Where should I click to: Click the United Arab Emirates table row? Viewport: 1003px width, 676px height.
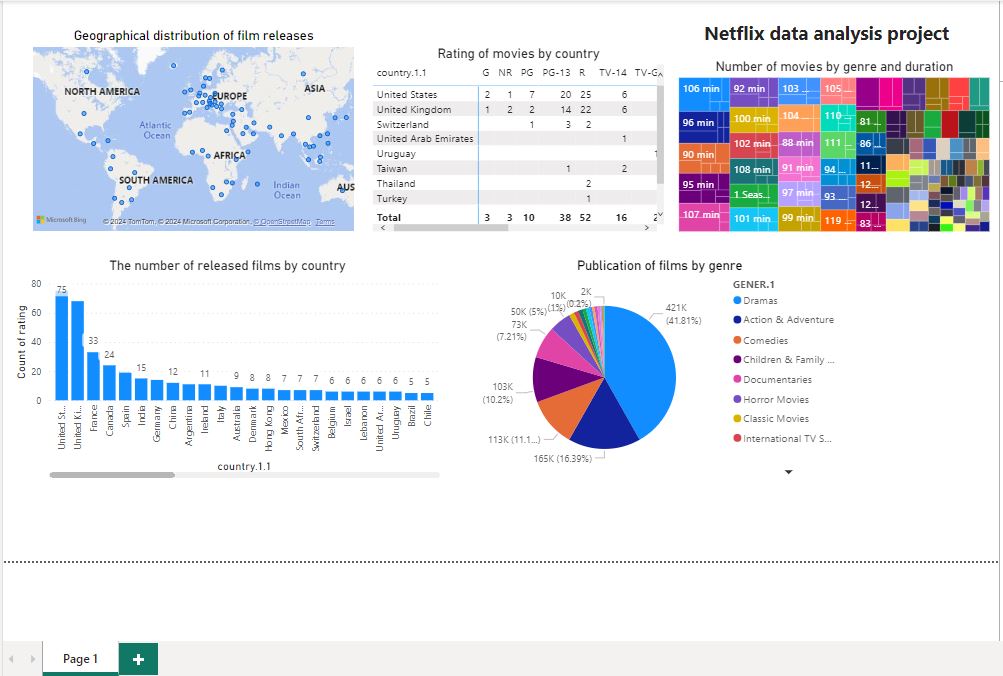click(x=515, y=139)
